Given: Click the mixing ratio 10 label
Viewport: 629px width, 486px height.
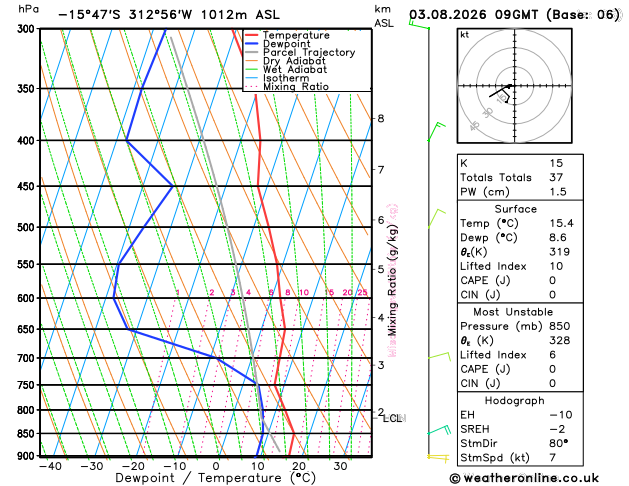Looking at the screenshot, I should [x=304, y=292].
